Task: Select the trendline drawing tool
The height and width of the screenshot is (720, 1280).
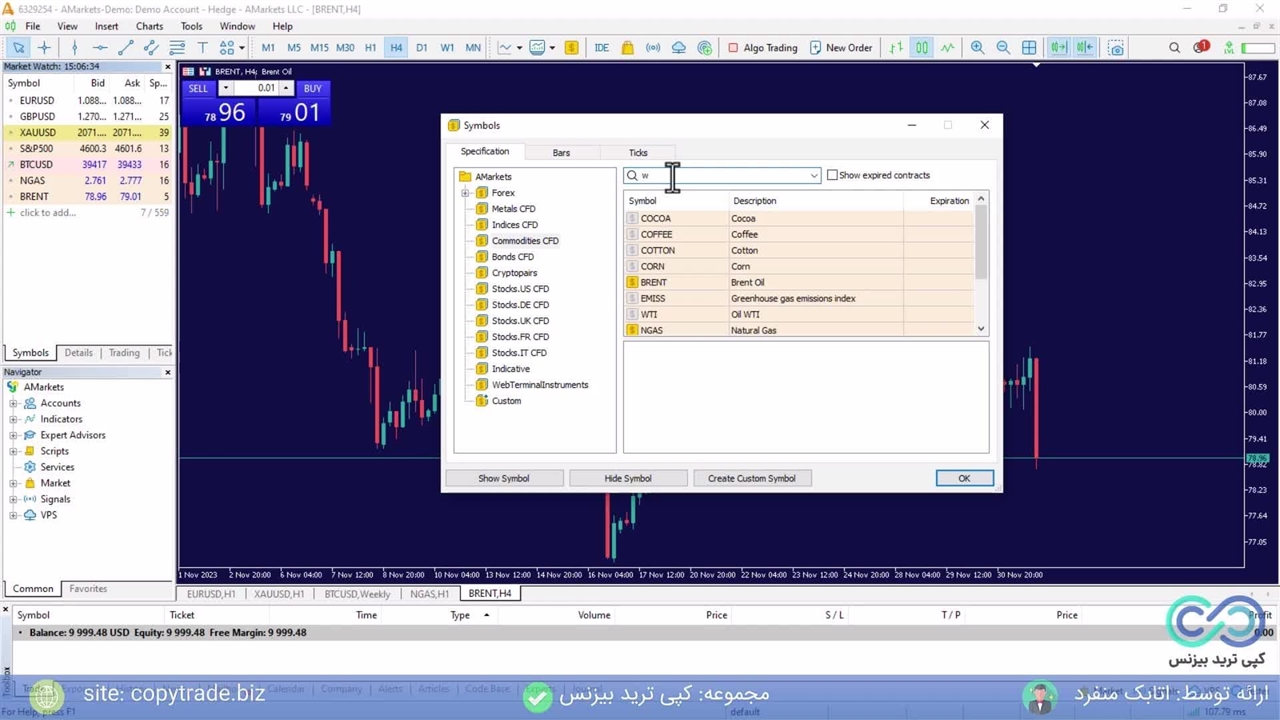Action: (125, 48)
